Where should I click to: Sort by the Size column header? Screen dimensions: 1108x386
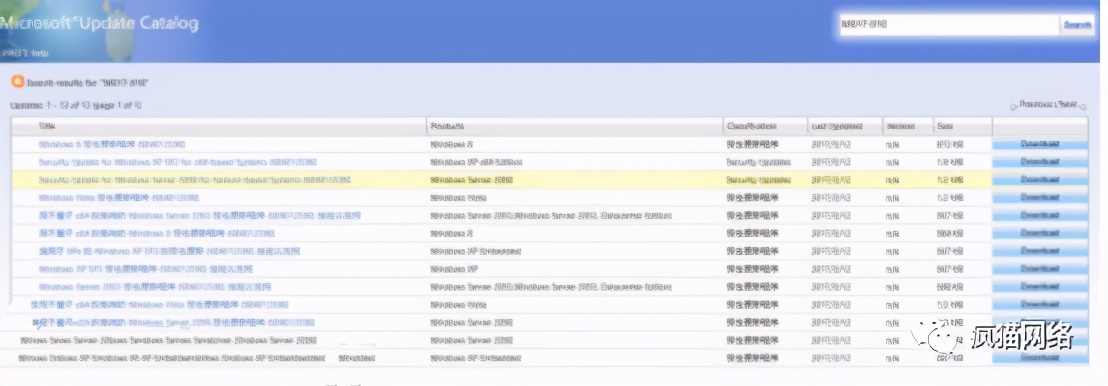945,127
